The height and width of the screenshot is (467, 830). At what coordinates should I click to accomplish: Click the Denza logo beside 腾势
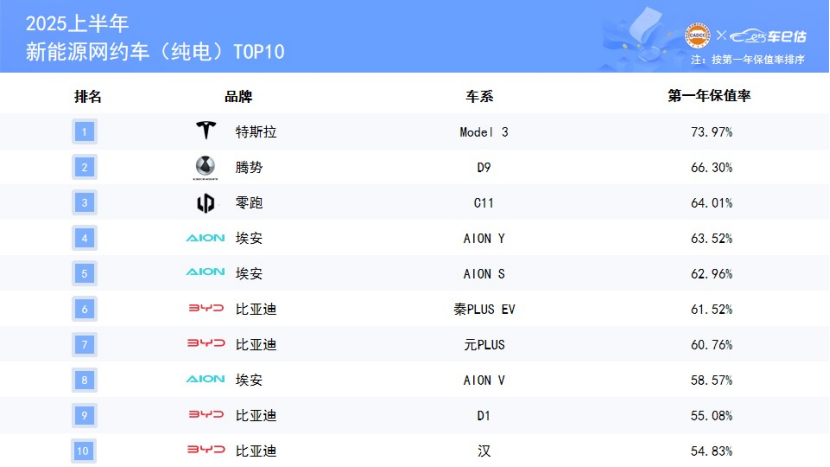(205, 167)
